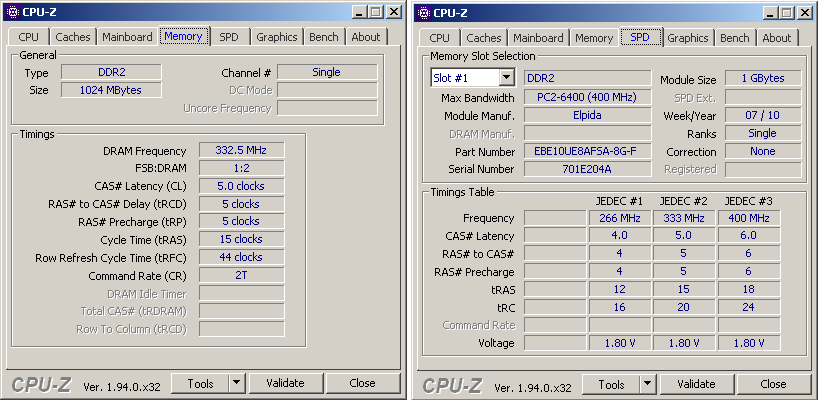Close the right CPU-Z window via title bar X
The image size is (819, 400).
805,13
